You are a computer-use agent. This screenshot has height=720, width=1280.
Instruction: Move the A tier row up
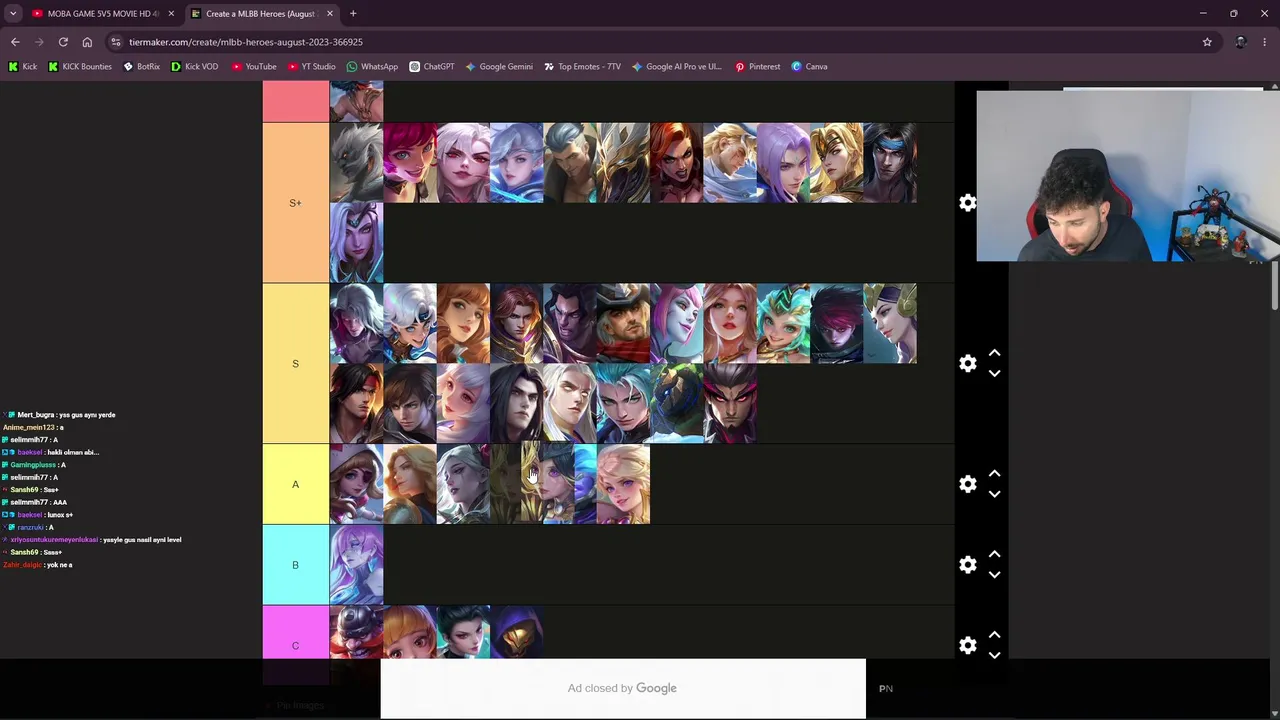click(x=994, y=474)
